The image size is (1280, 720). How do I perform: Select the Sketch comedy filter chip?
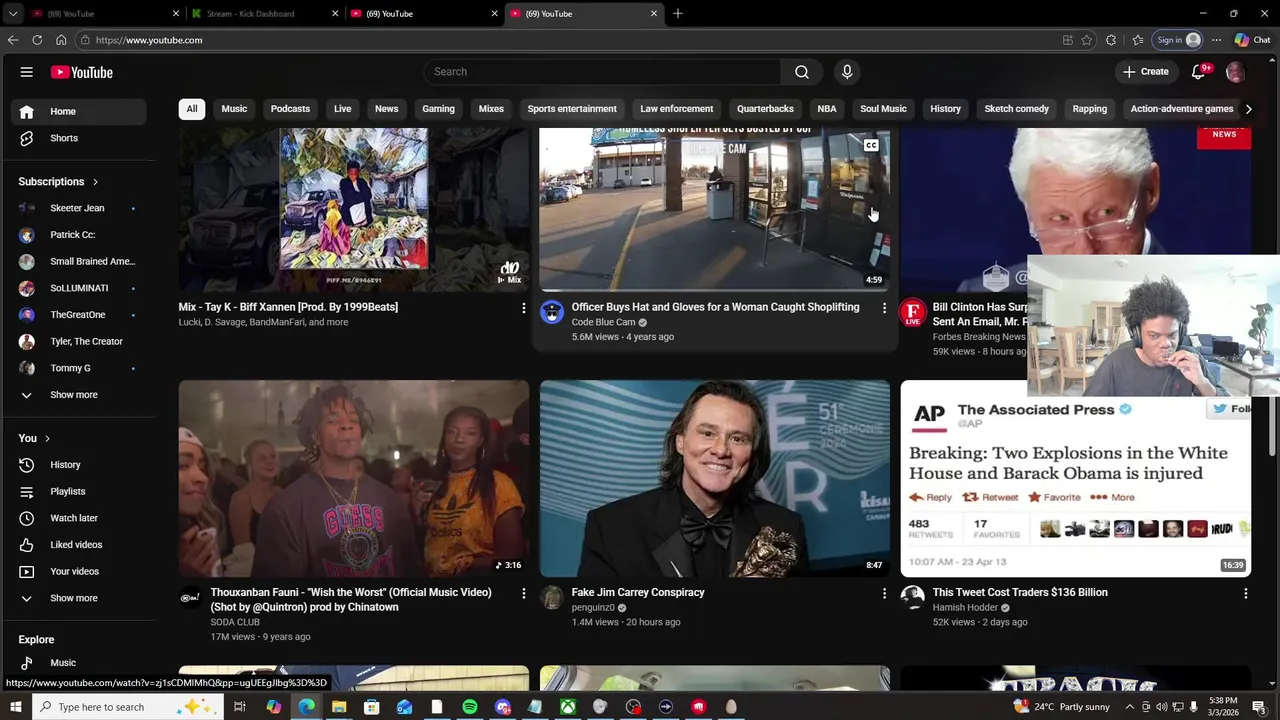click(x=1017, y=109)
